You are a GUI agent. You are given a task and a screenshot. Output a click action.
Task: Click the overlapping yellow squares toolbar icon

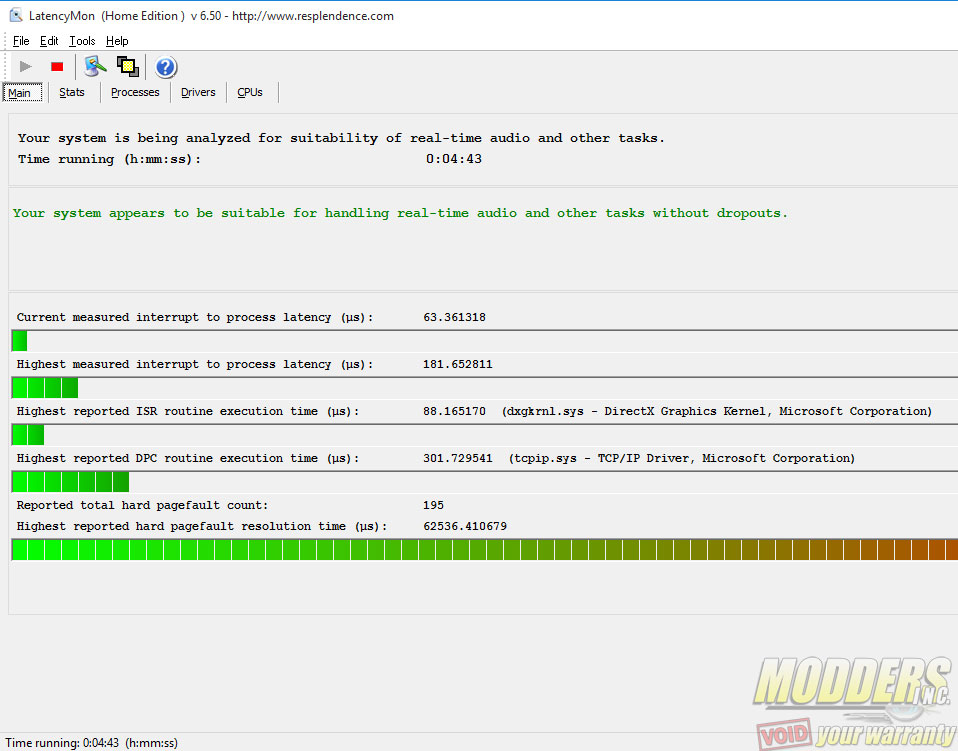point(128,67)
